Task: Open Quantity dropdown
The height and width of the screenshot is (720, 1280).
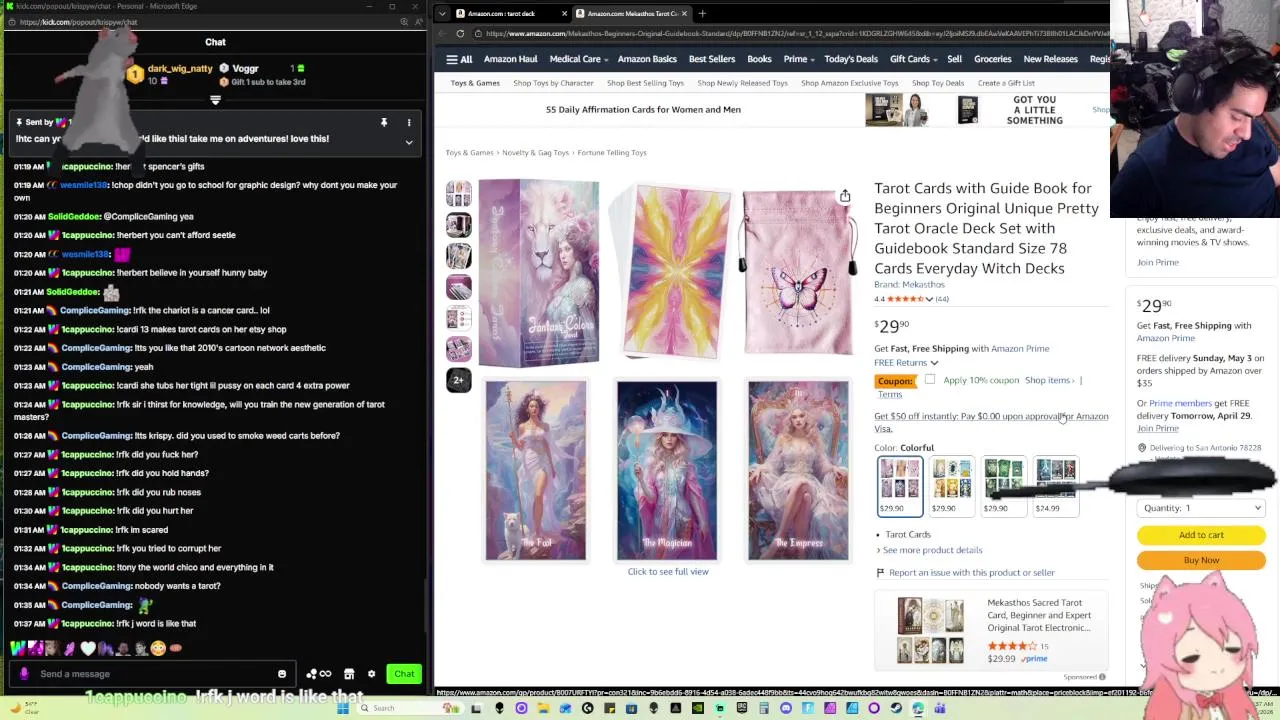Action: click(x=1201, y=508)
